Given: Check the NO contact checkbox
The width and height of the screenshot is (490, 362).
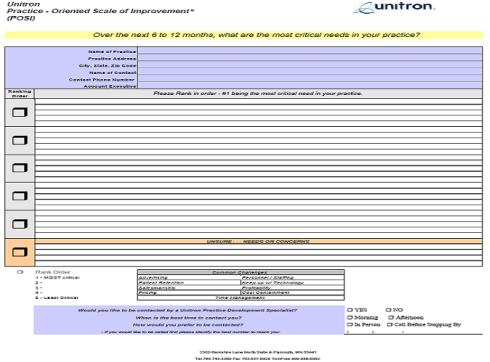Looking at the screenshot, I should tap(388, 310).
